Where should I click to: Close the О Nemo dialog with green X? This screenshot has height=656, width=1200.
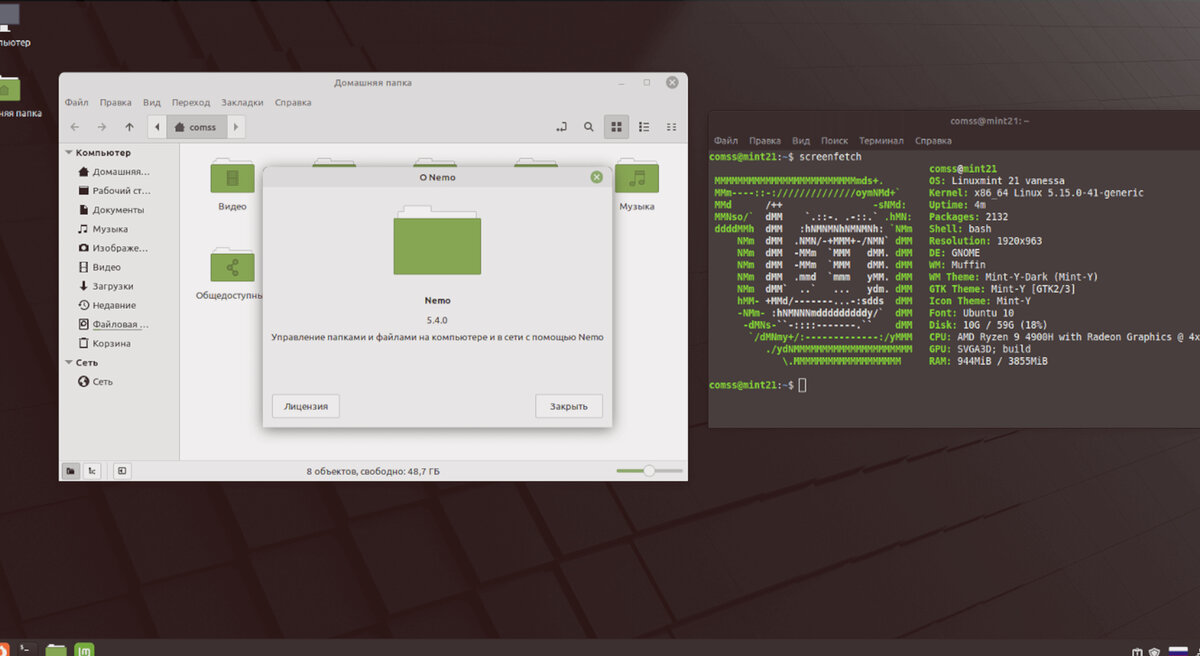point(597,177)
